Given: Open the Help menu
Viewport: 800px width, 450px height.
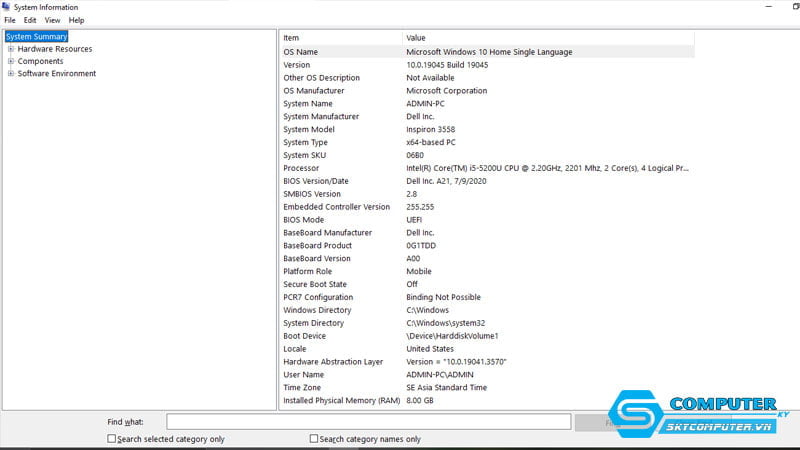Looking at the screenshot, I should pos(77,20).
